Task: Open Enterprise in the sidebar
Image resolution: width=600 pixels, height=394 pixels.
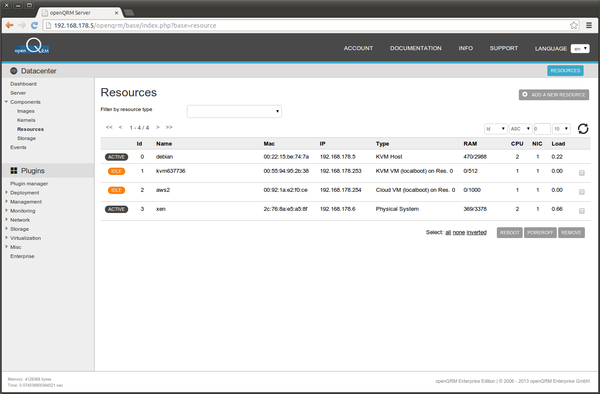Action: 22,256
